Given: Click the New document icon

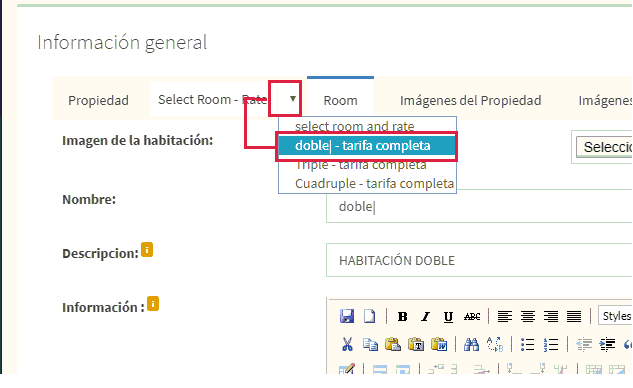Looking at the screenshot, I should 369,316.
